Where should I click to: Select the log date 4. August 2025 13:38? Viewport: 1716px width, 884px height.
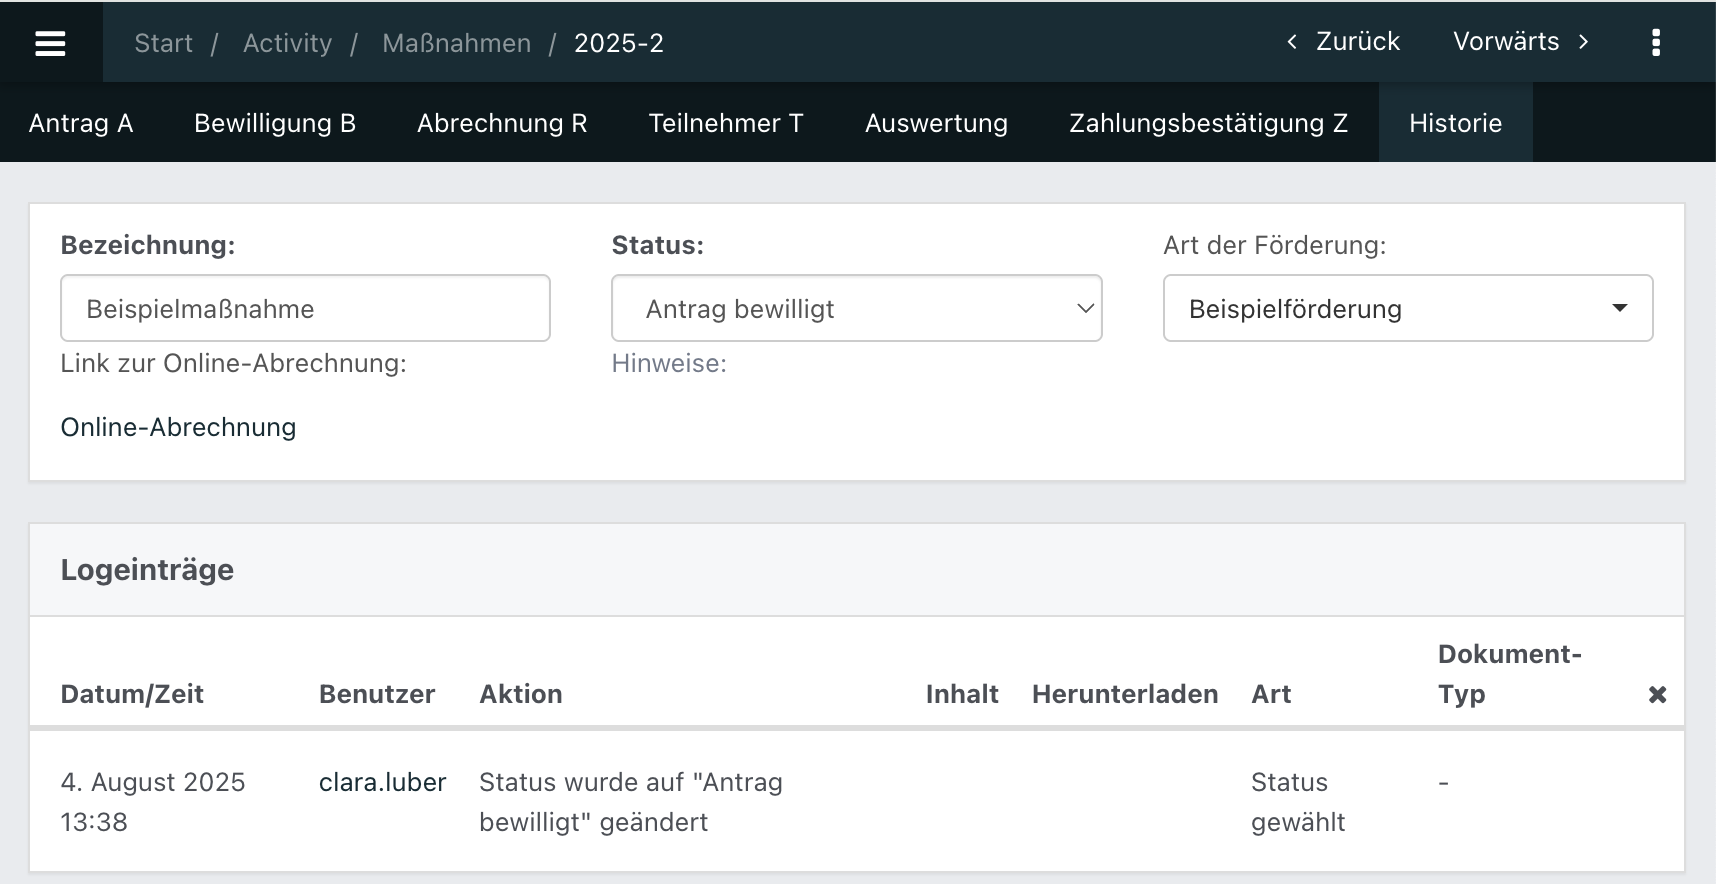[x=153, y=802]
